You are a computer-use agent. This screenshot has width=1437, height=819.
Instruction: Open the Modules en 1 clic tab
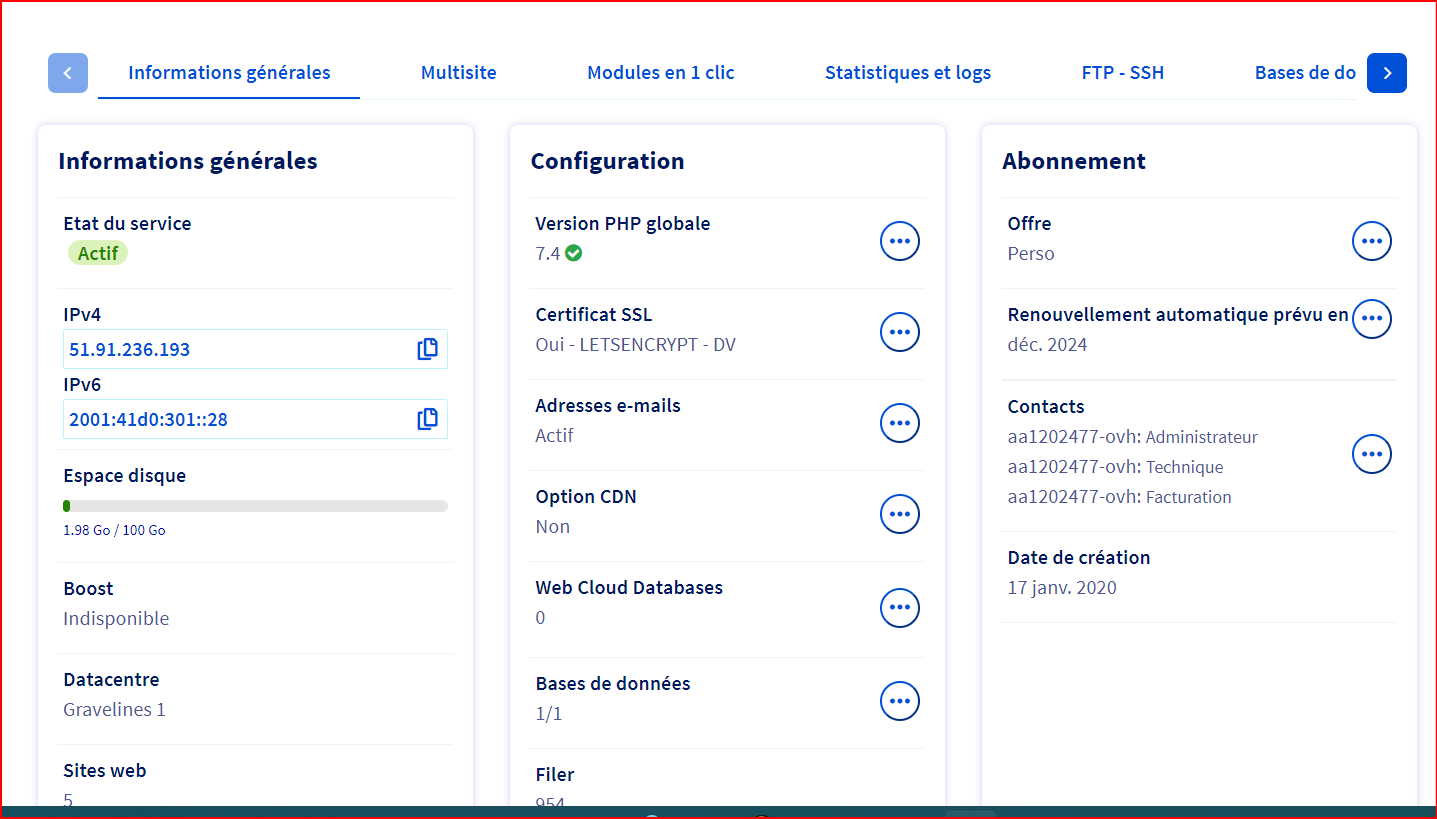(x=660, y=73)
